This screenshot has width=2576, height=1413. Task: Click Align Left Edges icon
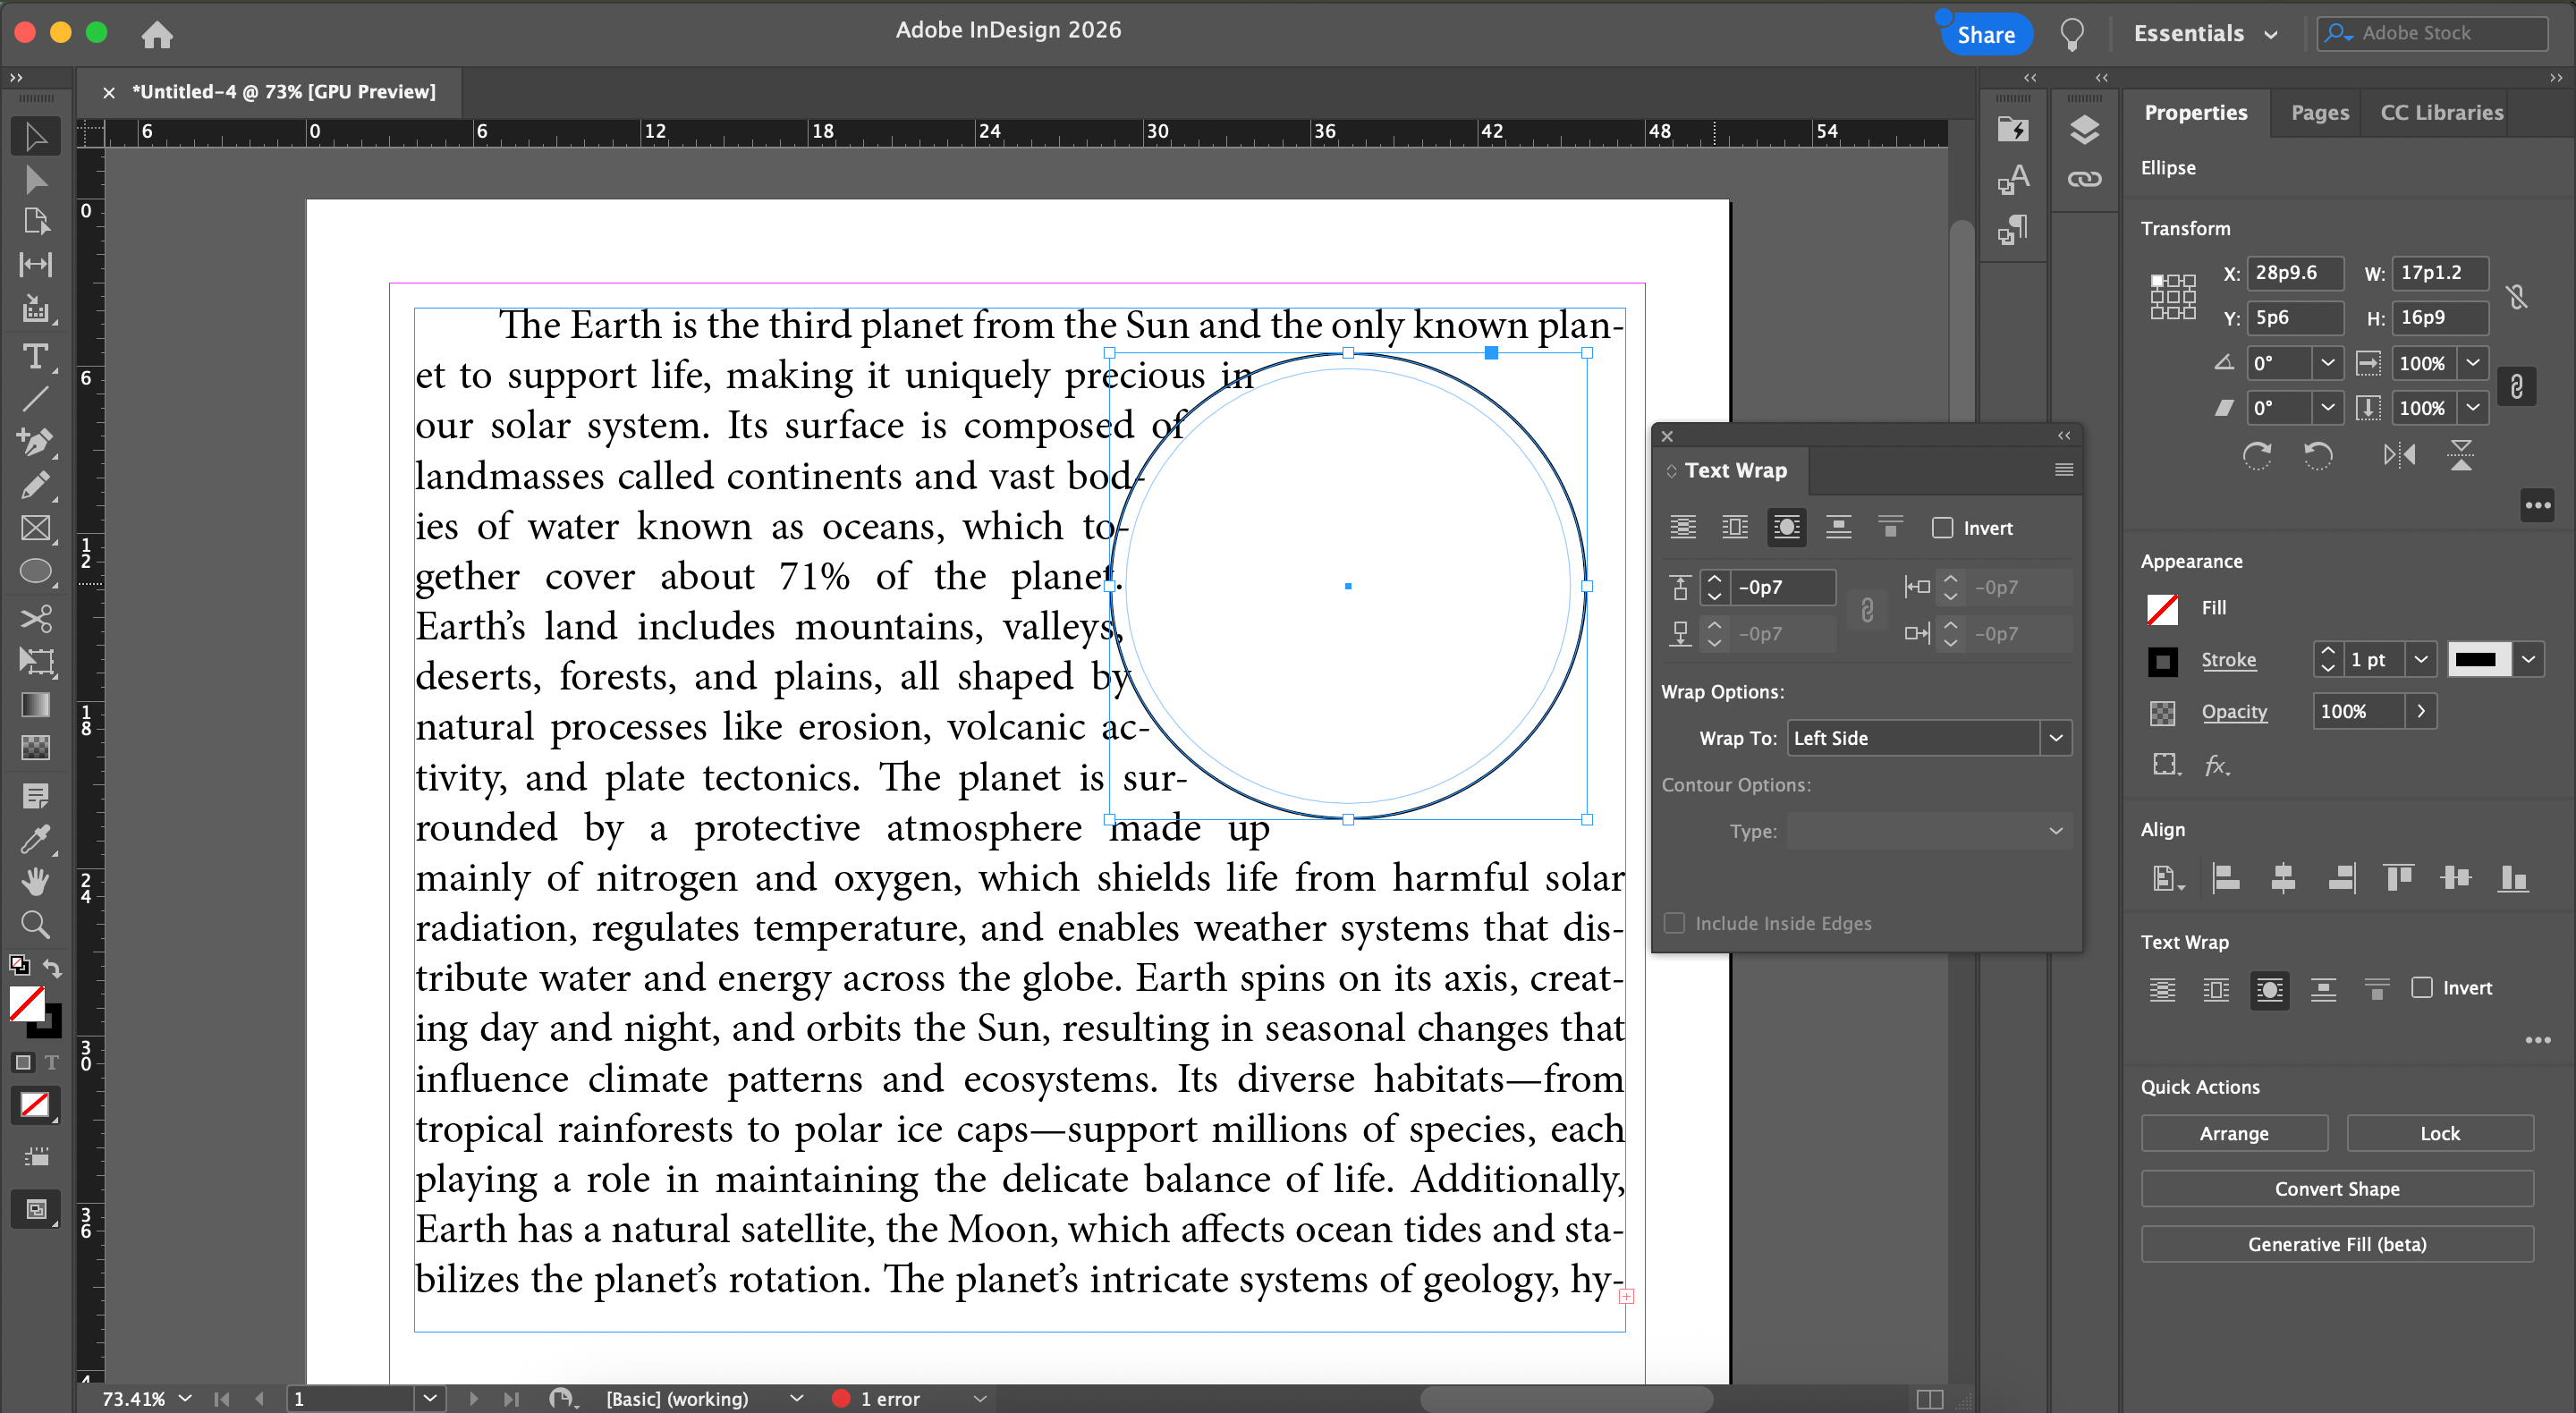coord(2225,878)
